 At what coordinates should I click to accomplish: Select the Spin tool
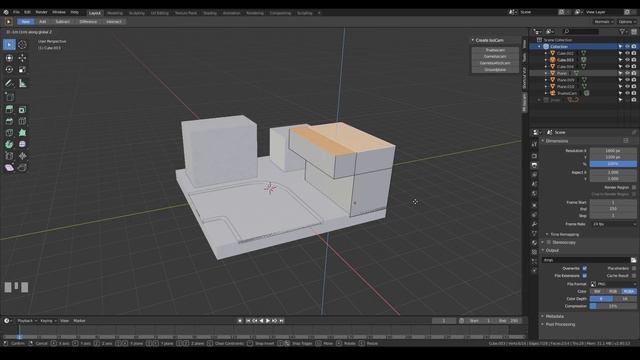click(x=9, y=144)
